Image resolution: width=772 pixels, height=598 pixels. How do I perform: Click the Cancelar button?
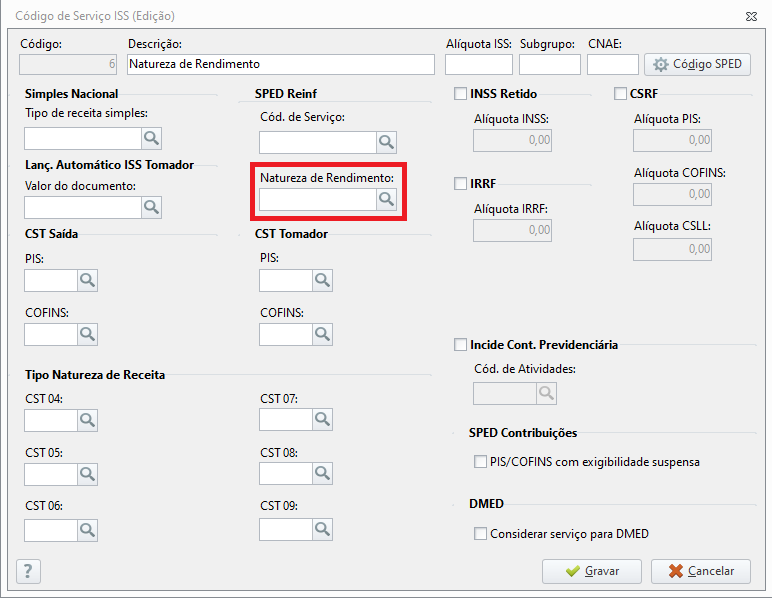click(x=701, y=571)
